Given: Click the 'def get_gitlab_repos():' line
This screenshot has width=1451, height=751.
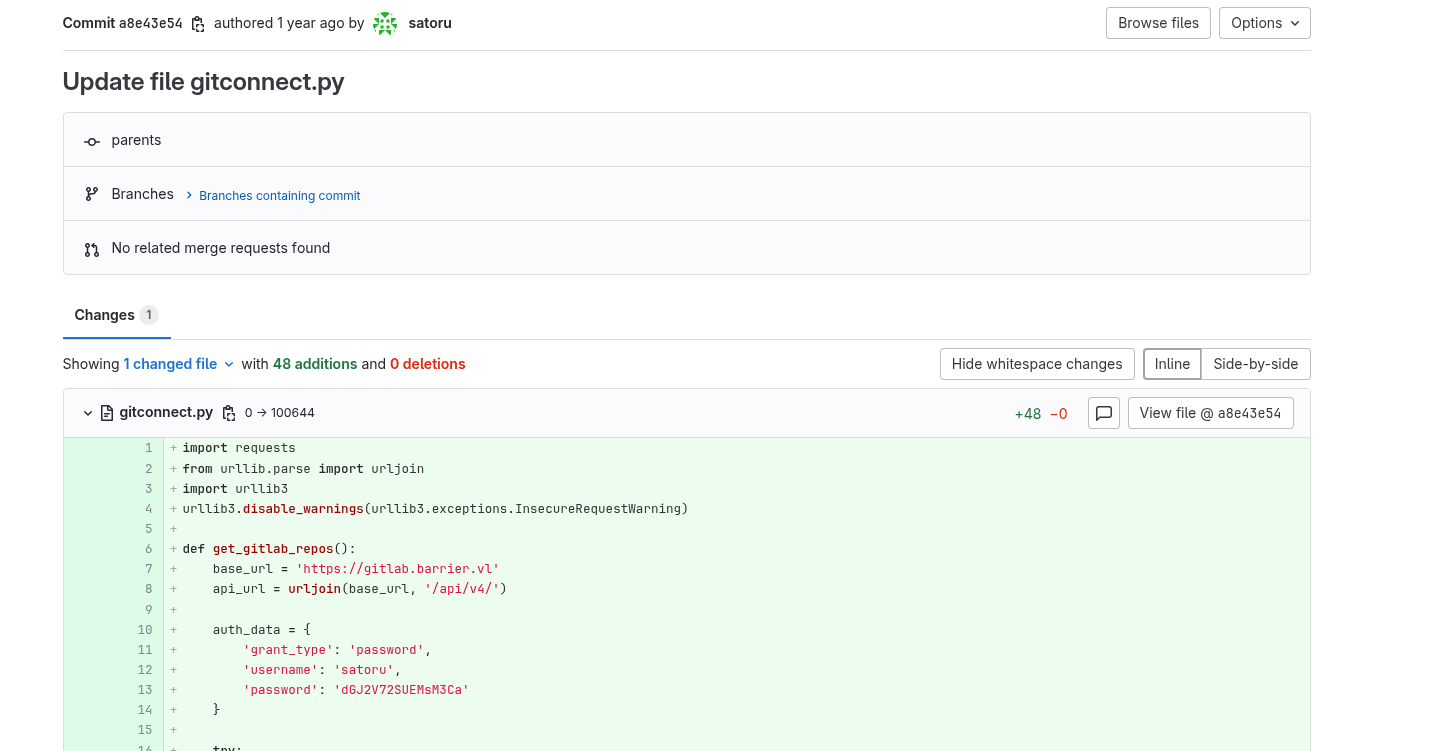Looking at the screenshot, I should (x=269, y=549).
